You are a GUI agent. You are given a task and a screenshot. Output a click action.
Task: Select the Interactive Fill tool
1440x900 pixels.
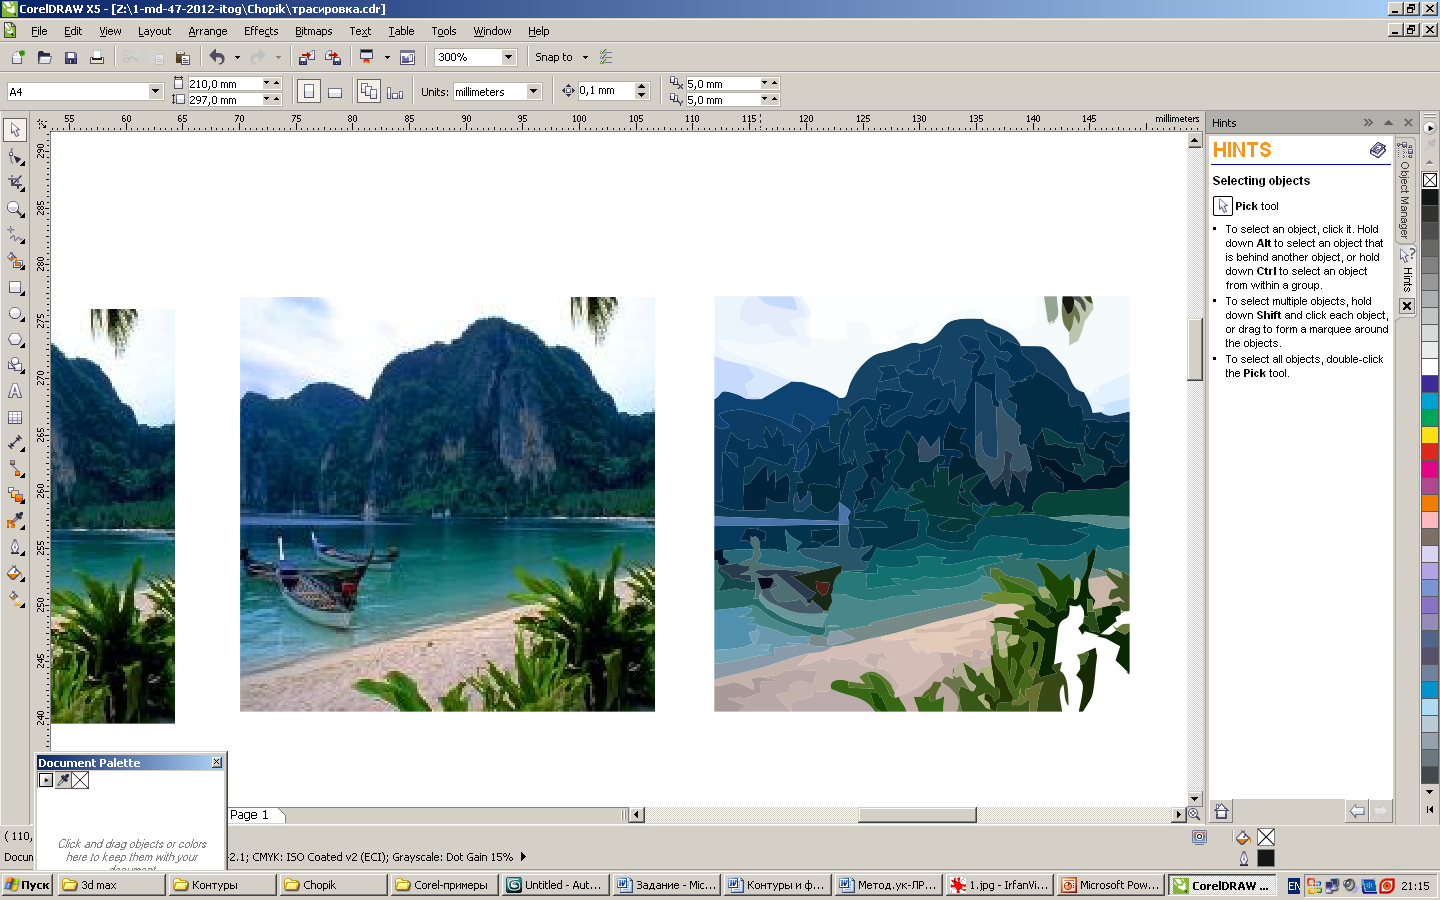pyautogui.click(x=15, y=599)
